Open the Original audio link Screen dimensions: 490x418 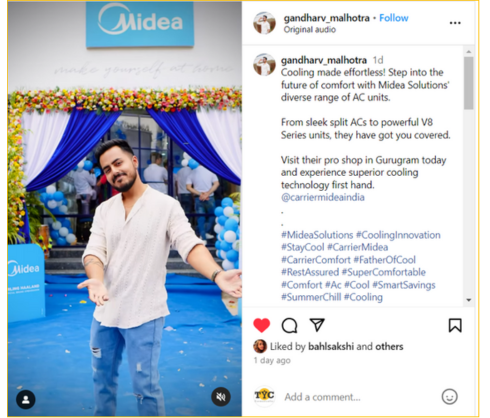pos(310,30)
